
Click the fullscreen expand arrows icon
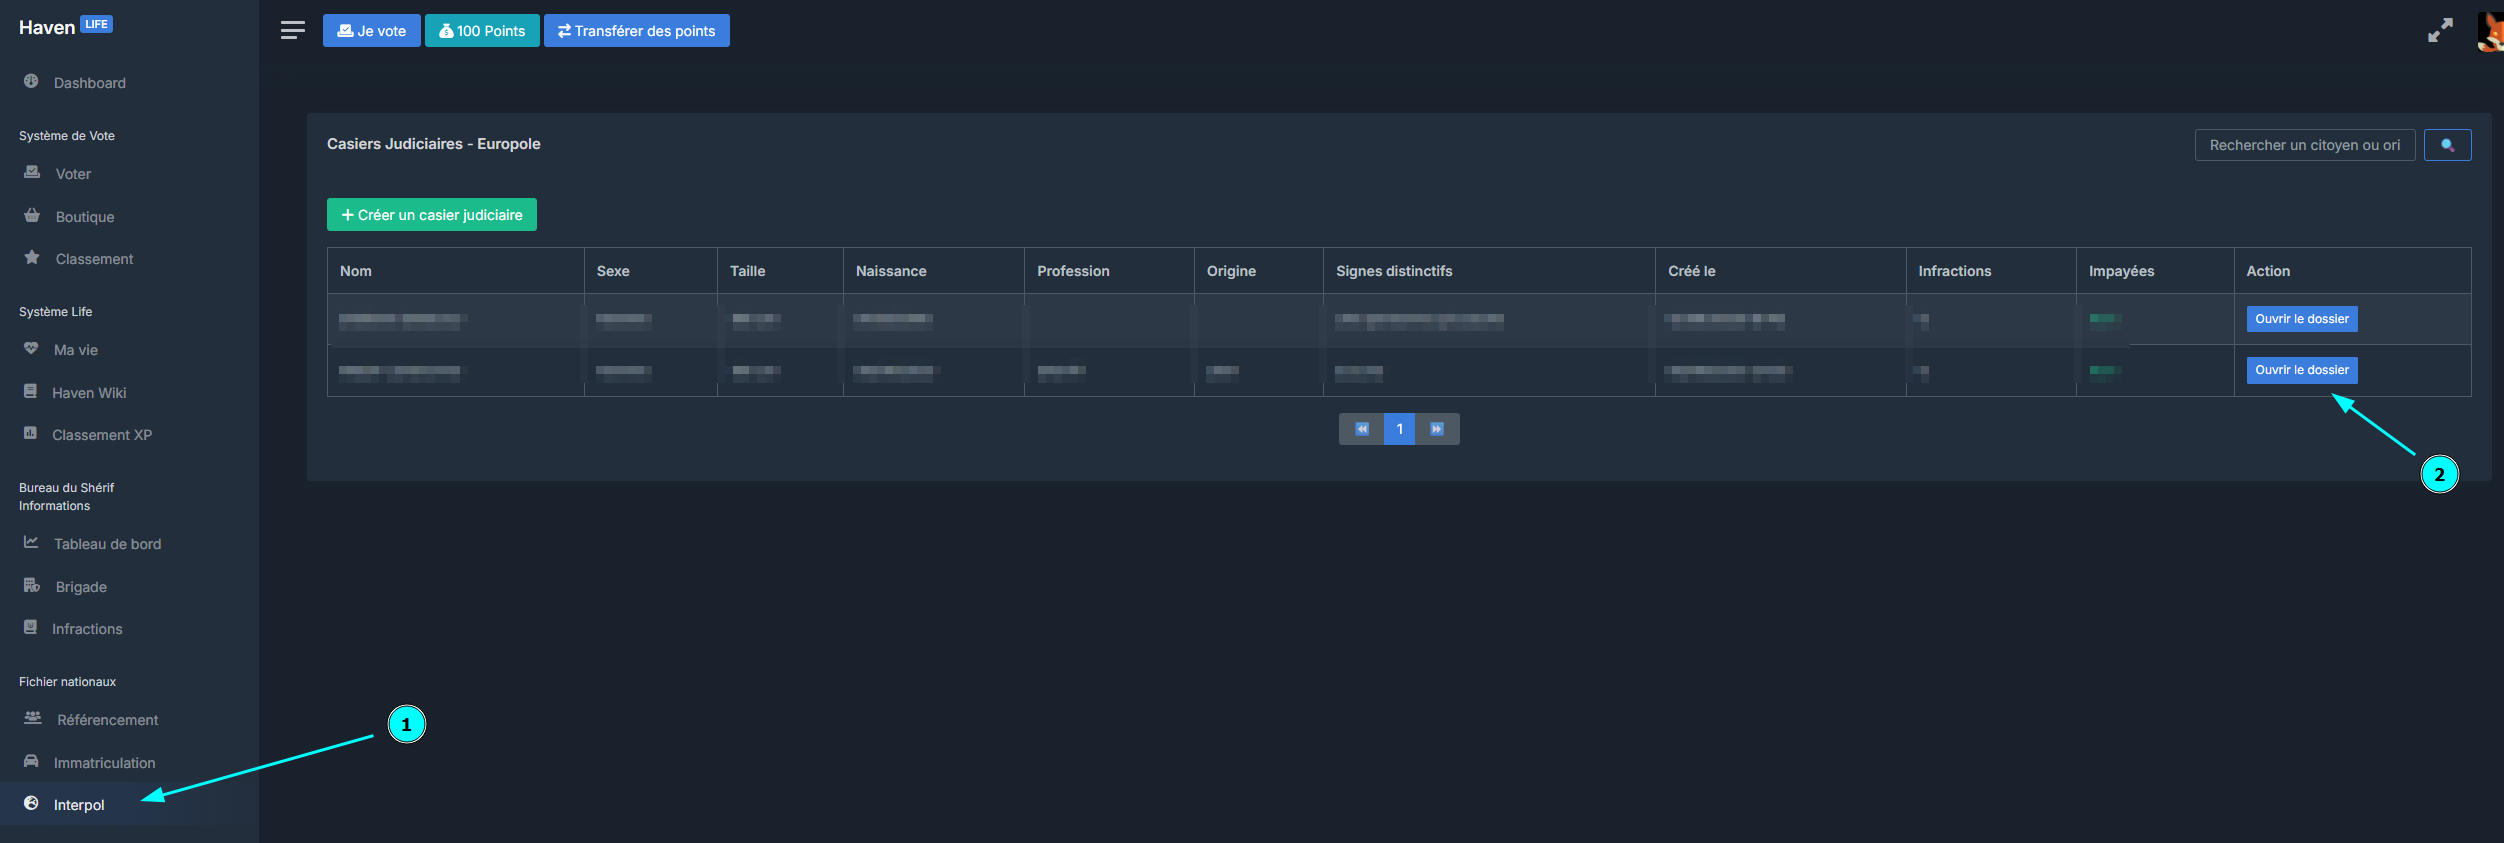click(x=2440, y=31)
